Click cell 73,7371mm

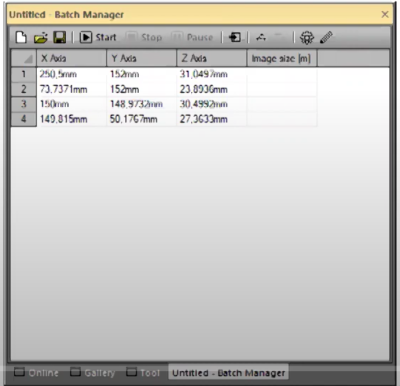71,89
